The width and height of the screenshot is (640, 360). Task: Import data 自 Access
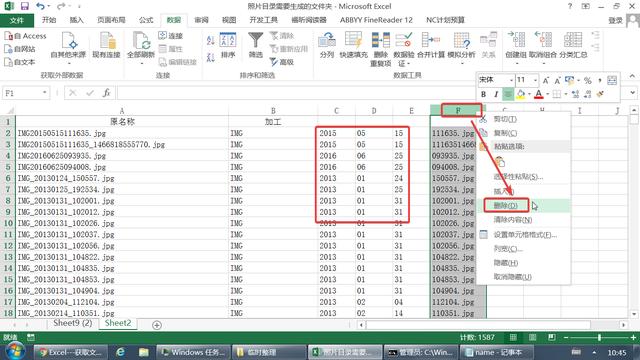(x=25, y=36)
